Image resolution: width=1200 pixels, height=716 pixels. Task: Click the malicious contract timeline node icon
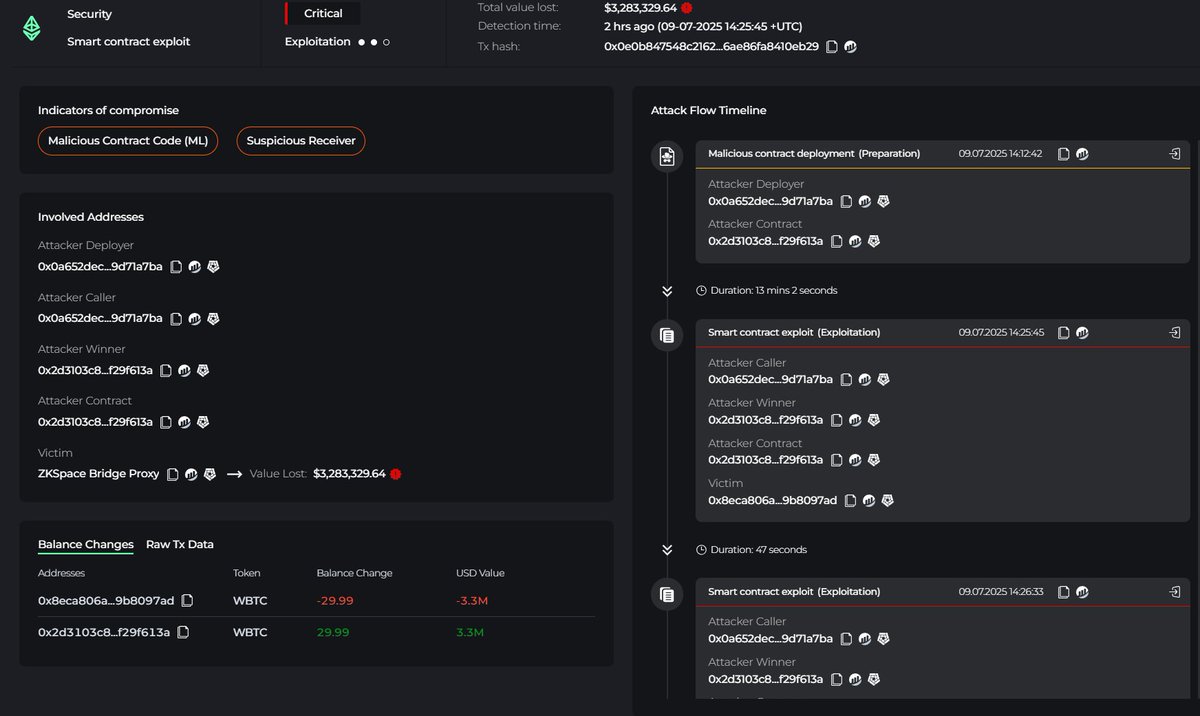(x=667, y=156)
